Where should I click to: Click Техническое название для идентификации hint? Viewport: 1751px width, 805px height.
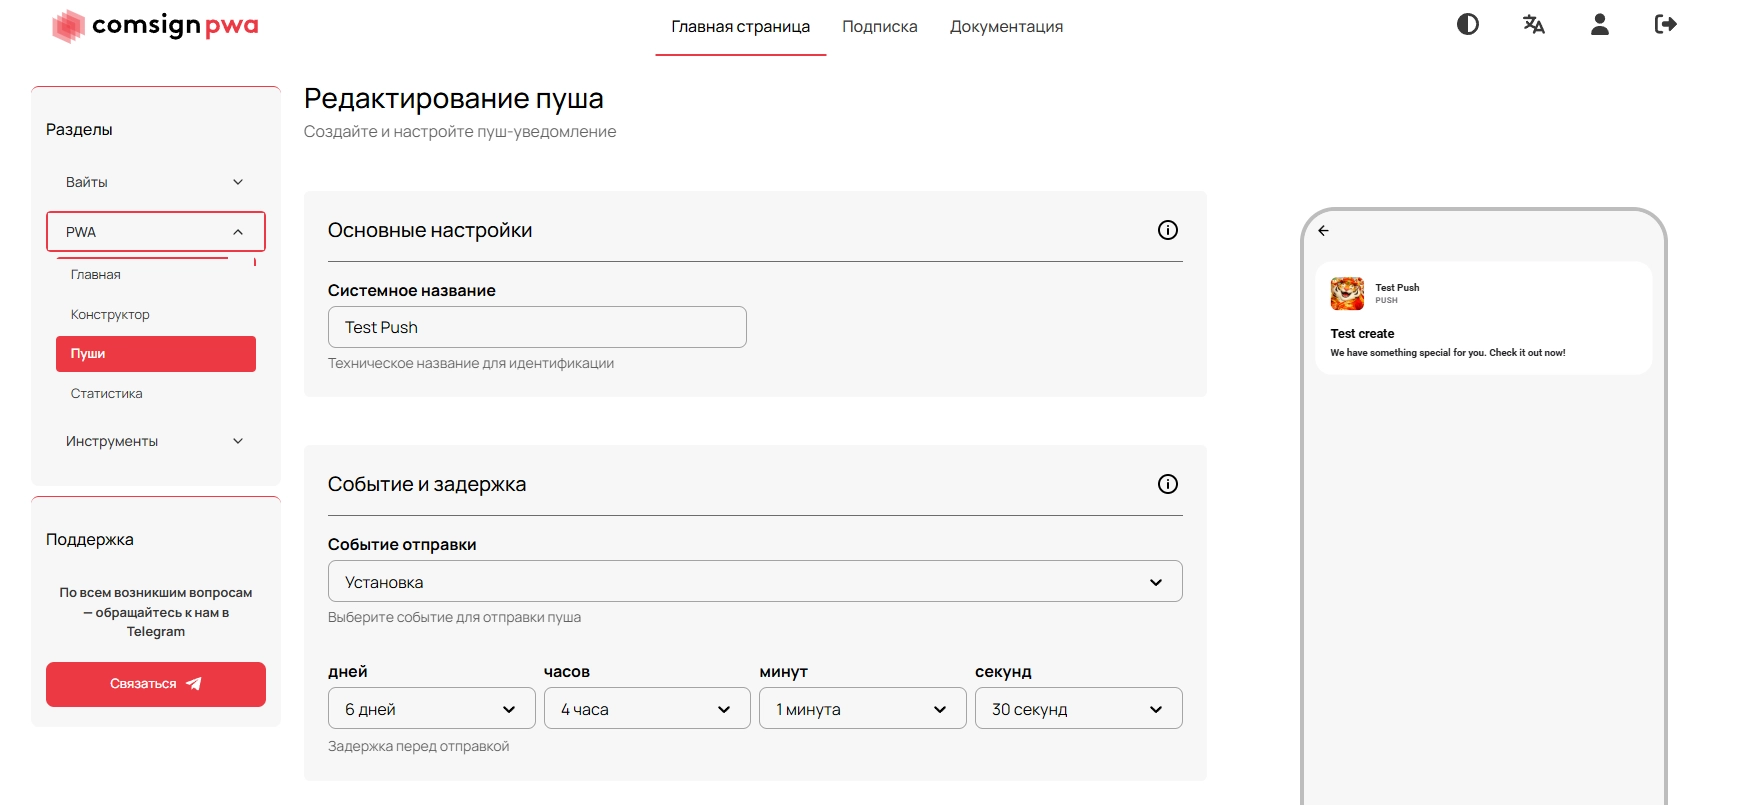point(471,363)
